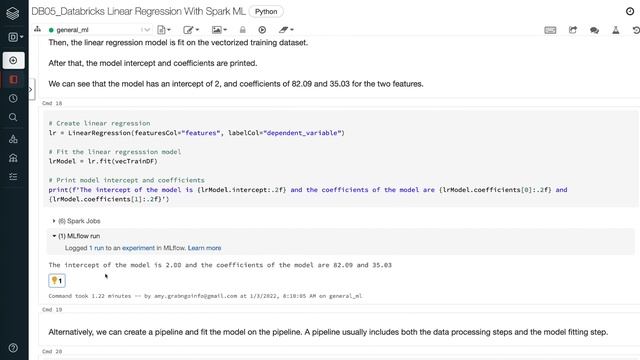The height and width of the screenshot is (360, 640).
Task: Open the Help question mark icon
Action: point(13,348)
